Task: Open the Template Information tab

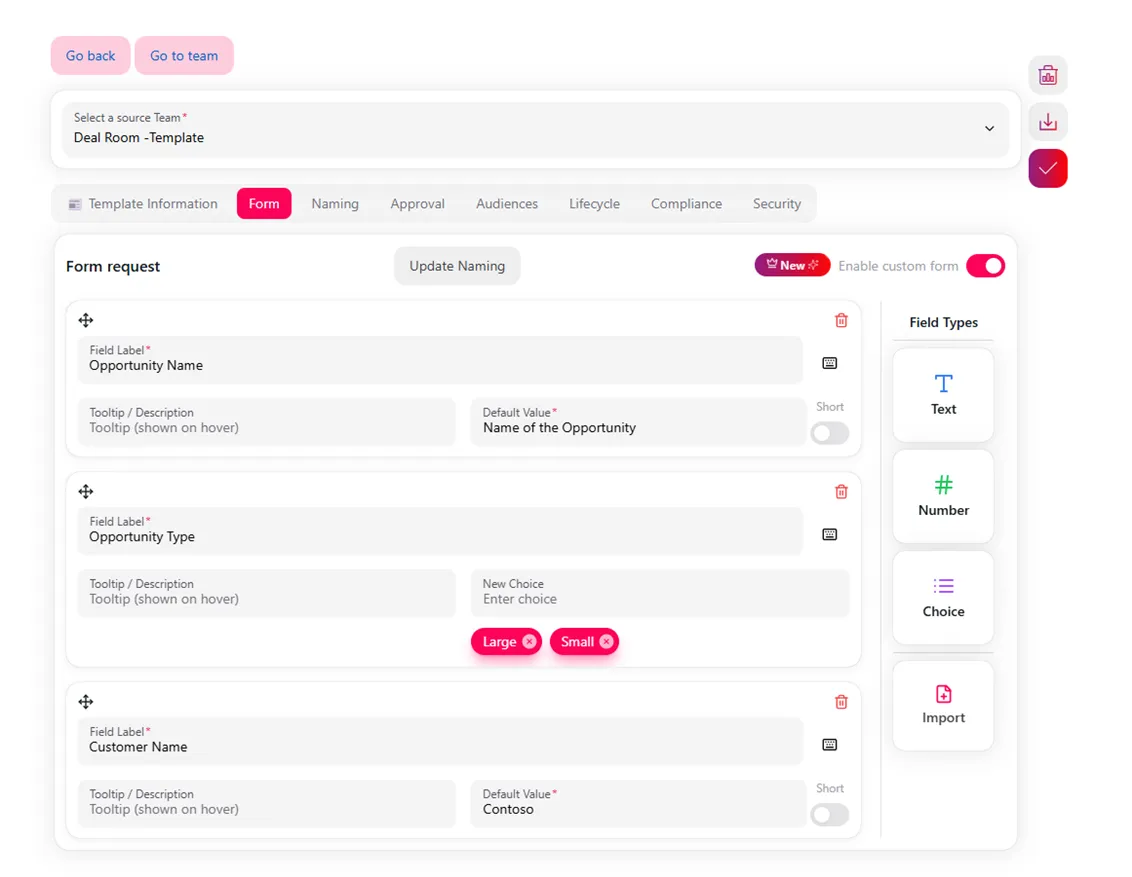Action: pyautogui.click(x=143, y=204)
